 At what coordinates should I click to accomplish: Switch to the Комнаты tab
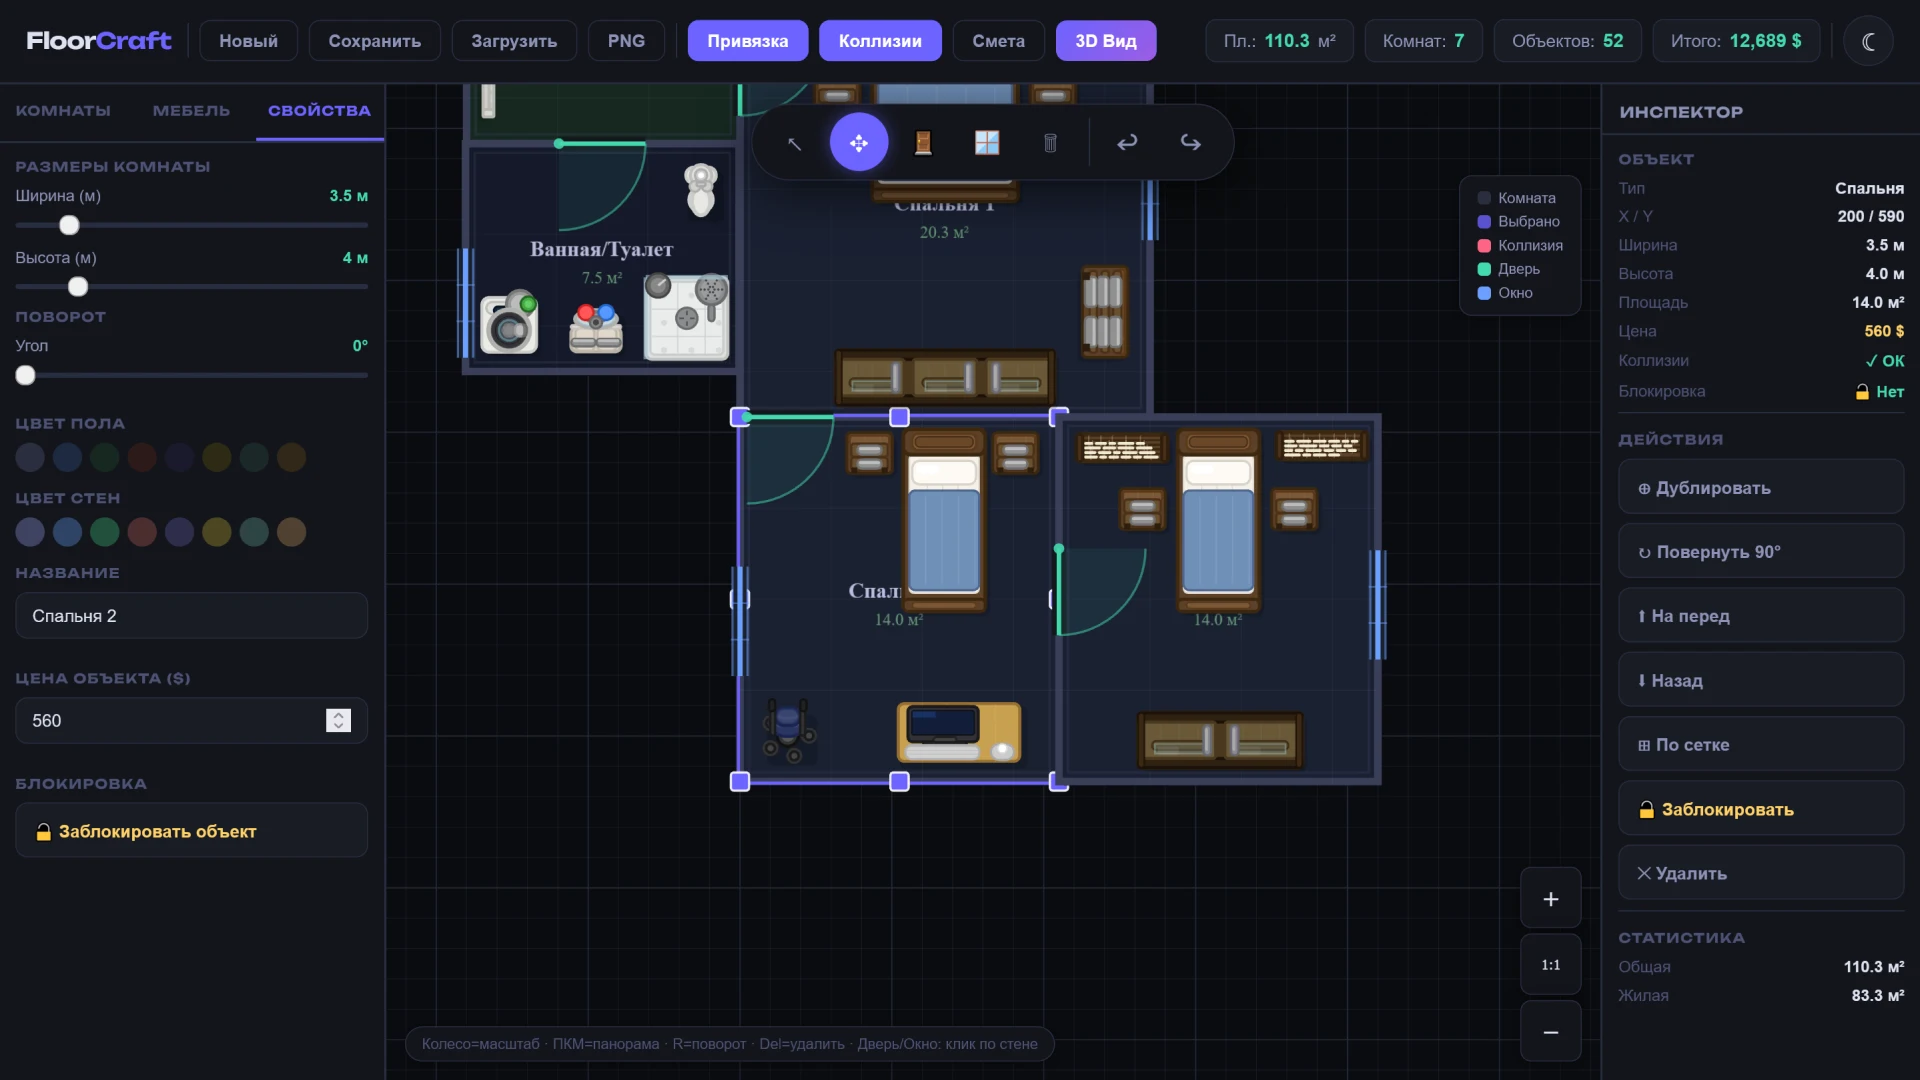coord(63,111)
